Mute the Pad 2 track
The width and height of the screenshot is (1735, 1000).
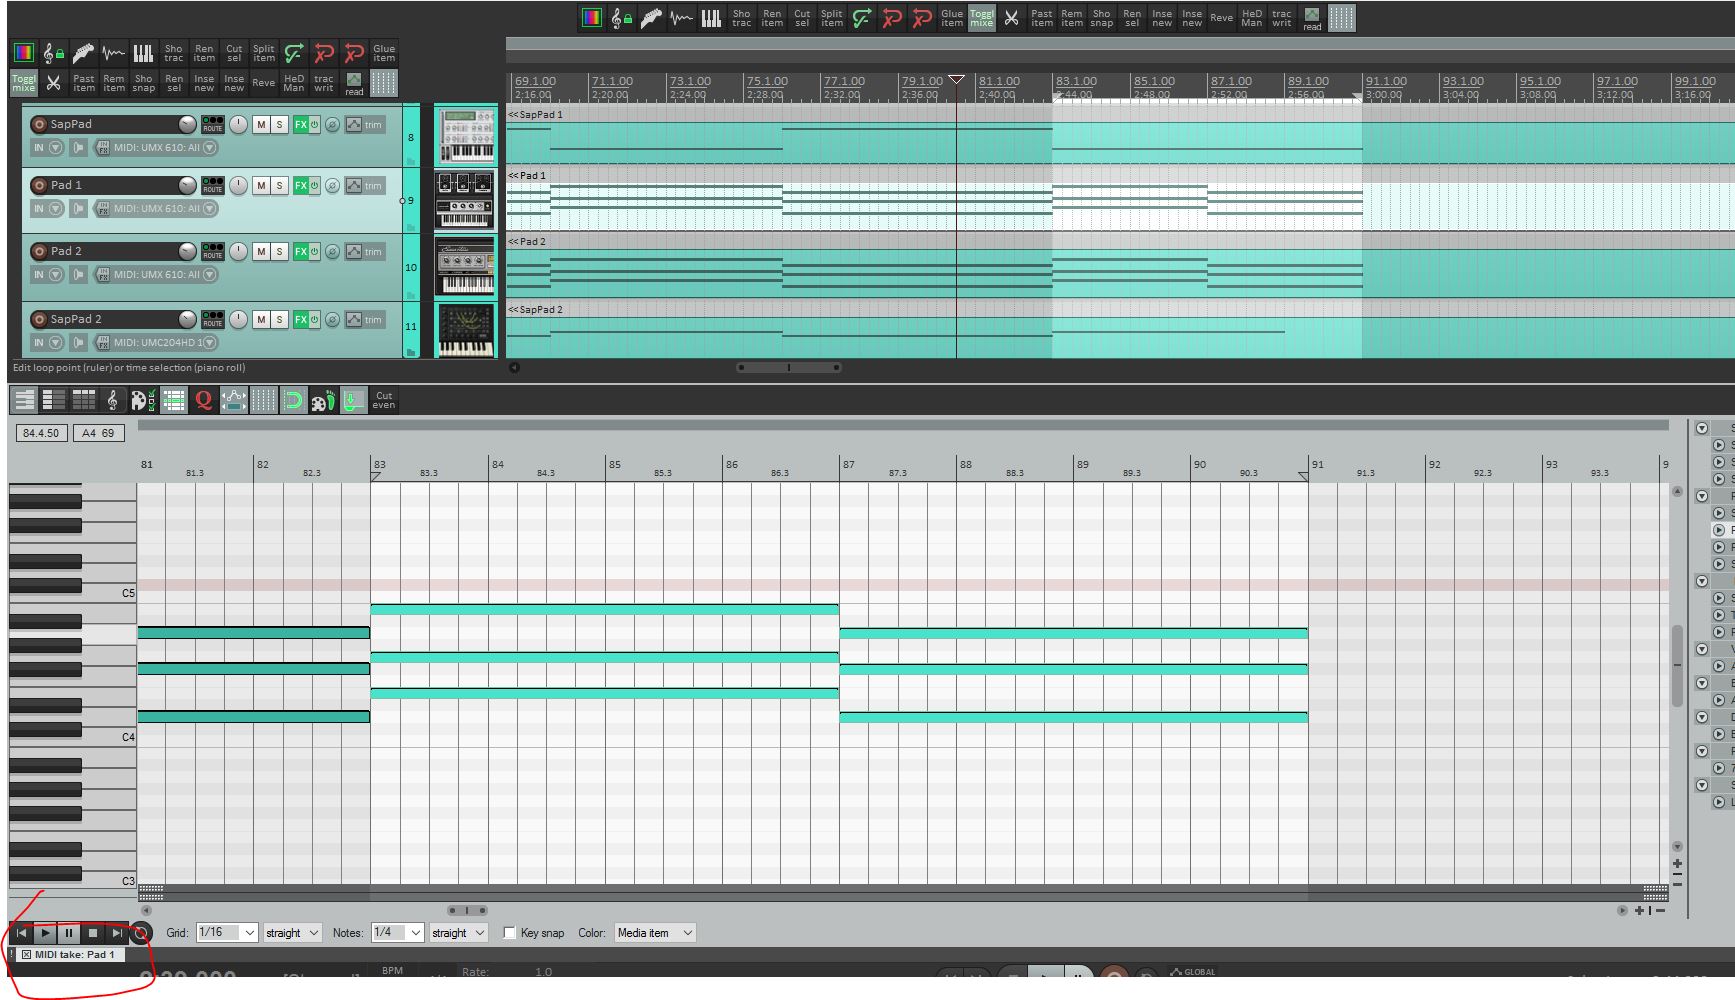(261, 251)
